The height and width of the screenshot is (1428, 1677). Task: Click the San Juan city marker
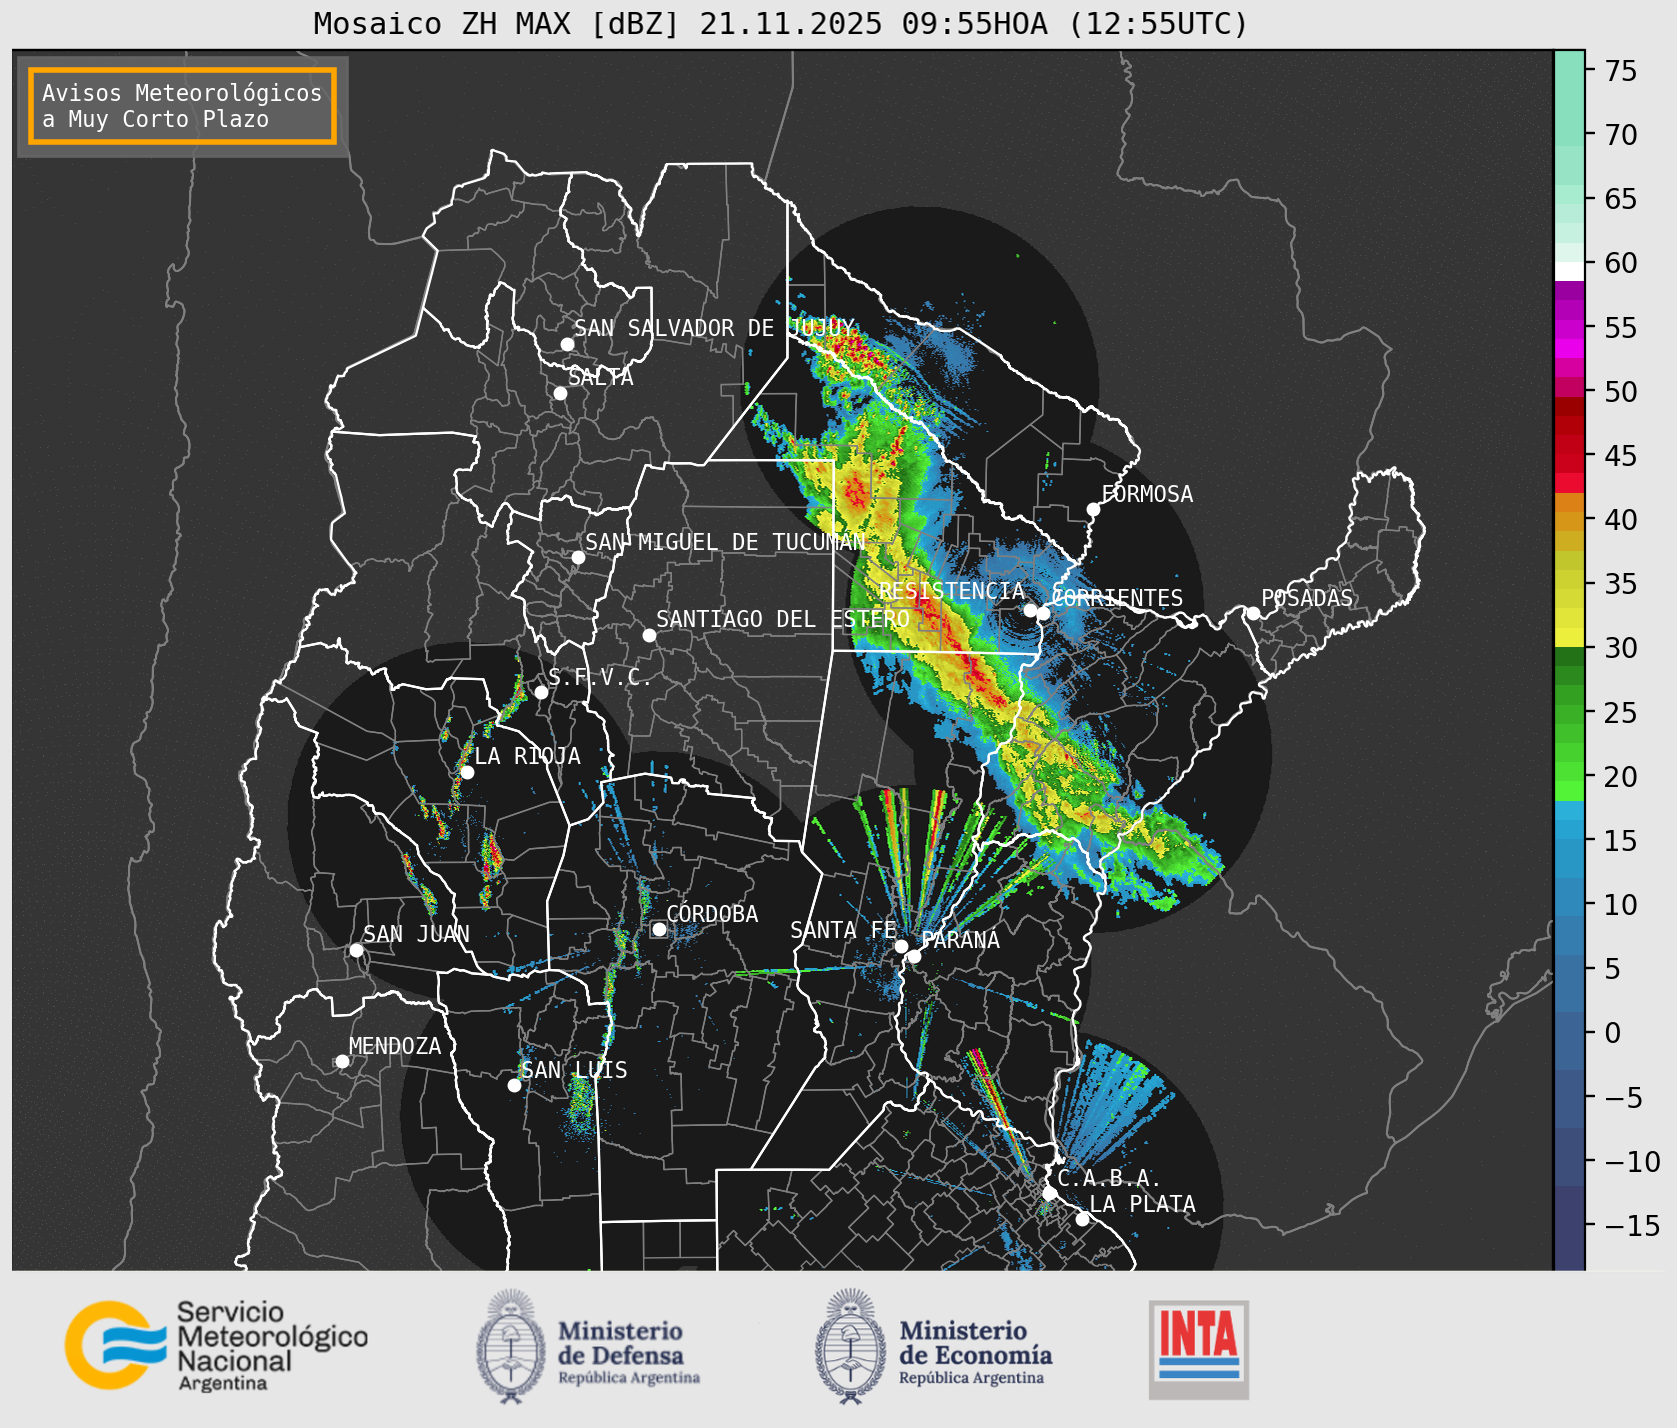point(356,950)
